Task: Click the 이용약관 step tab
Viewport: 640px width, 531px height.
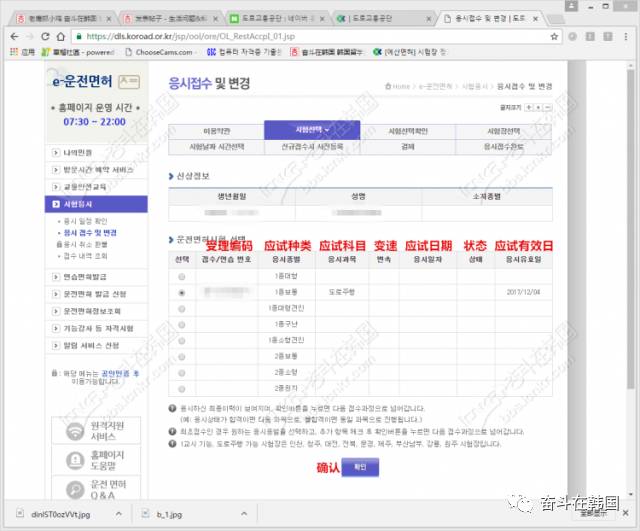Action: pyautogui.click(x=216, y=131)
